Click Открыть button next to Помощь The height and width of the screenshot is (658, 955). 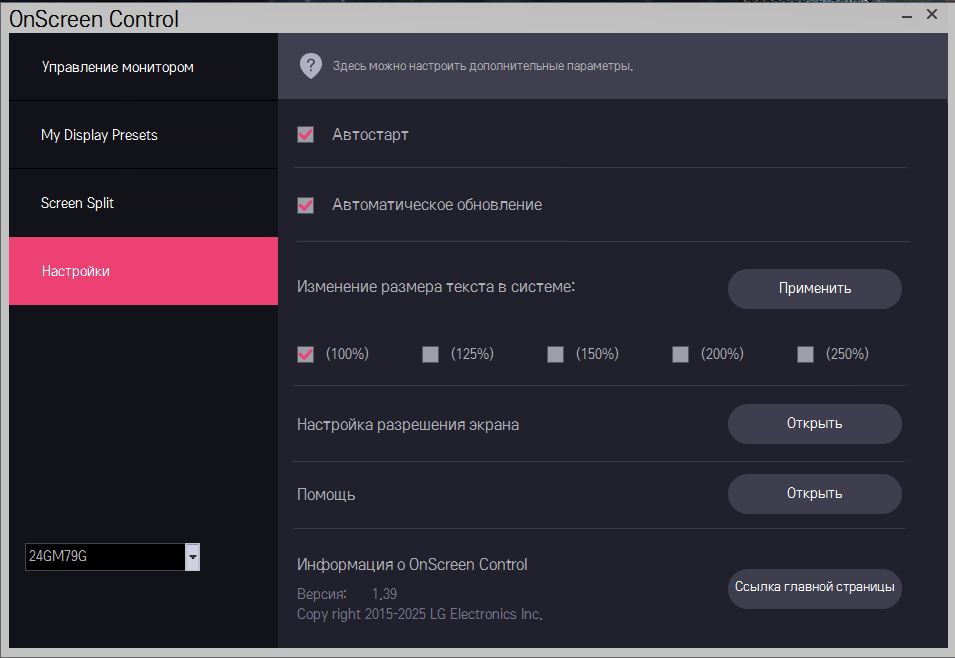pyautogui.click(x=814, y=493)
